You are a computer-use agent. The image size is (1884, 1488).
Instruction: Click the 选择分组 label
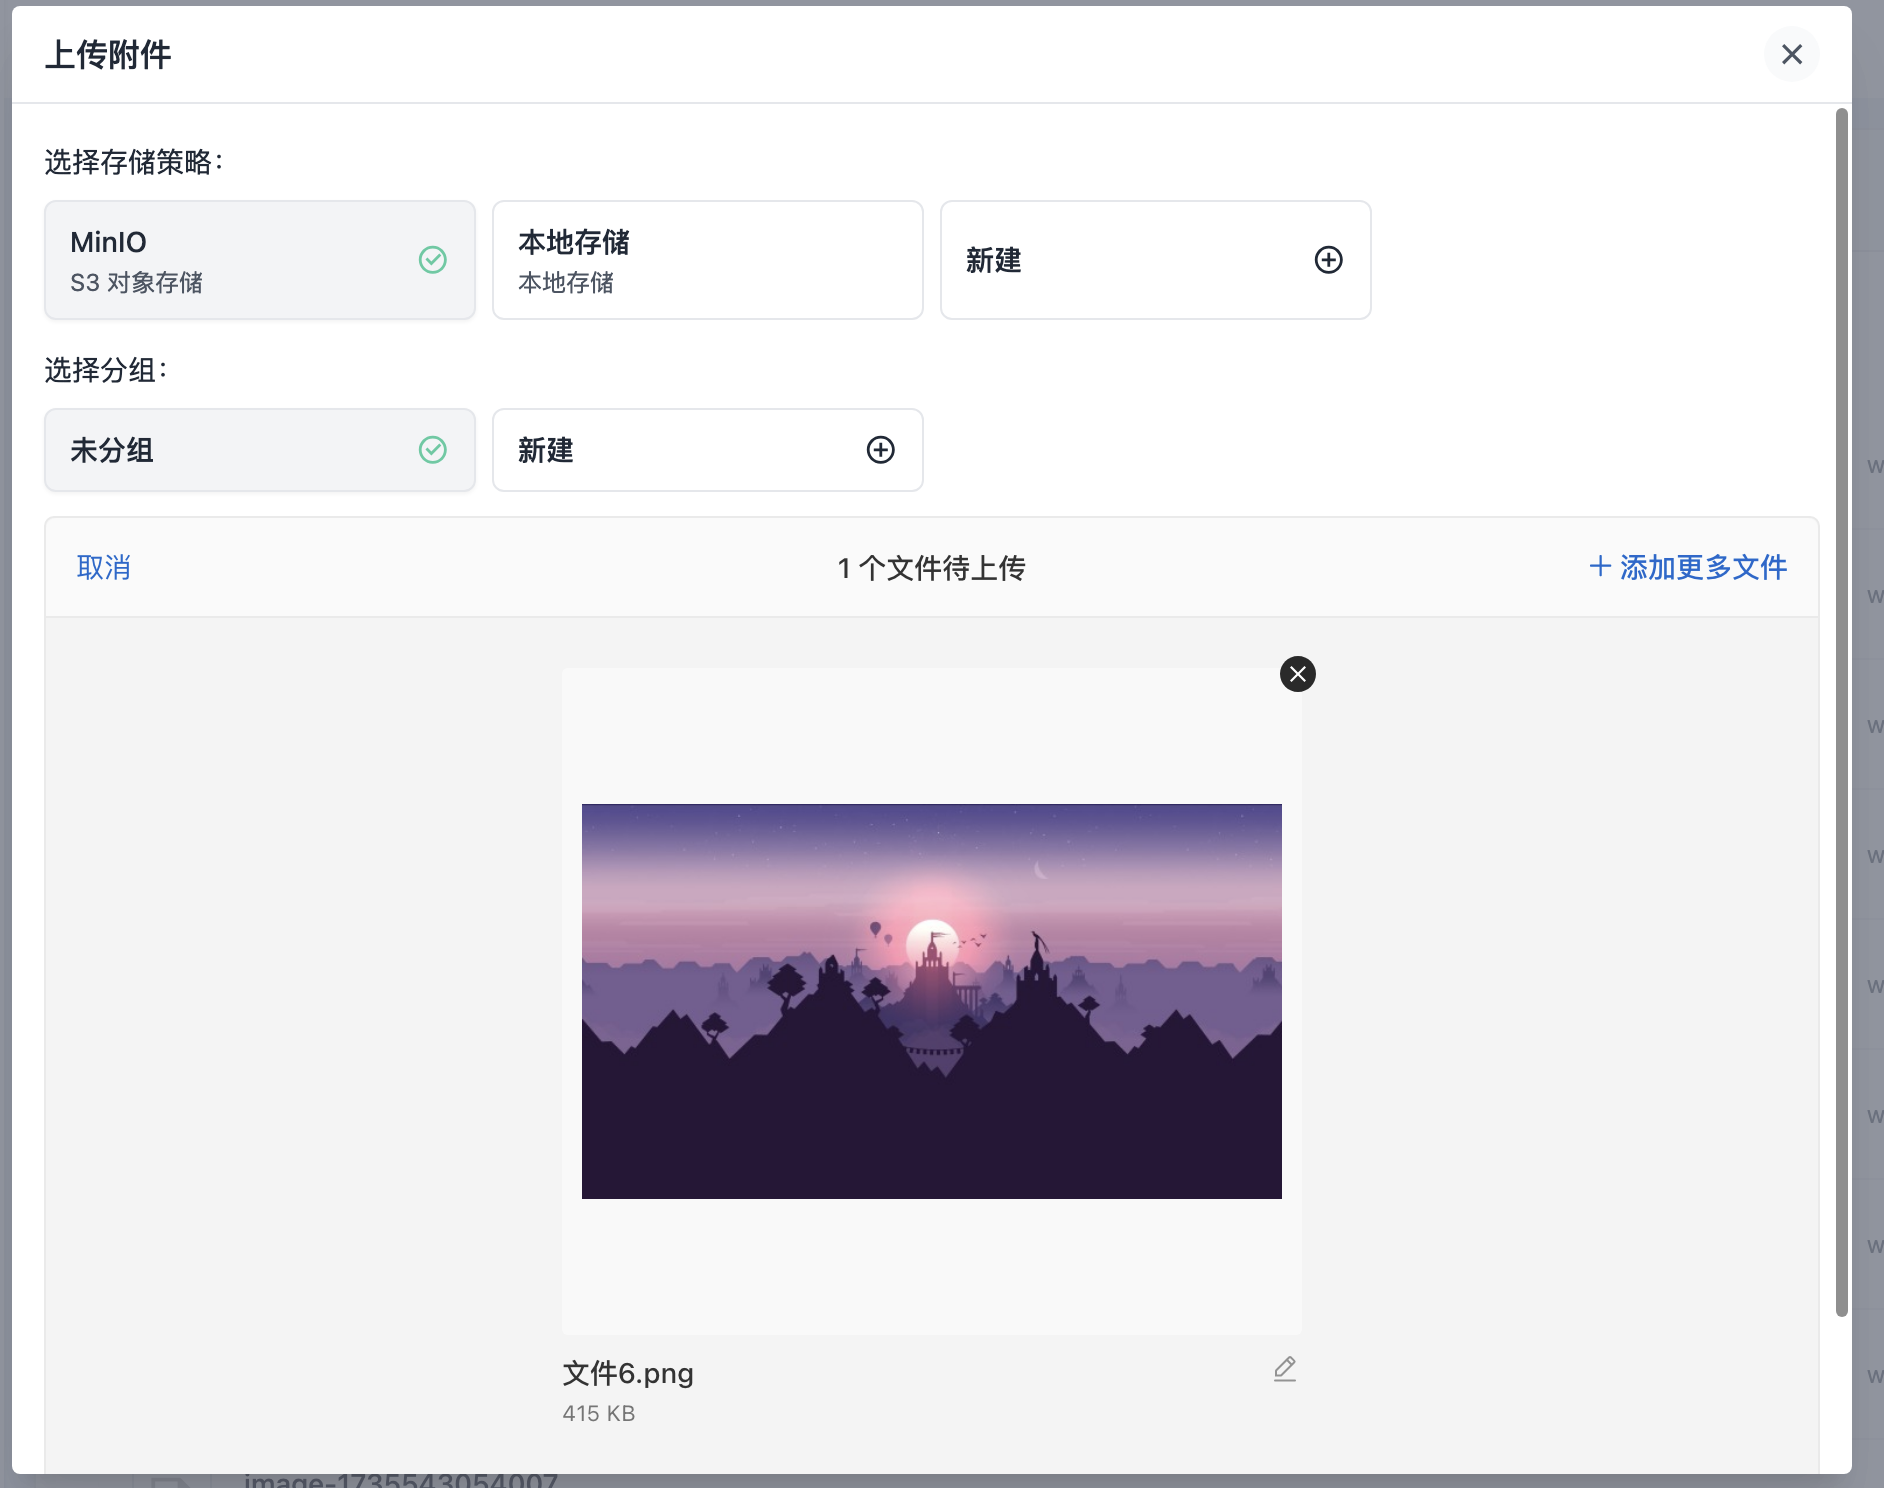point(105,370)
